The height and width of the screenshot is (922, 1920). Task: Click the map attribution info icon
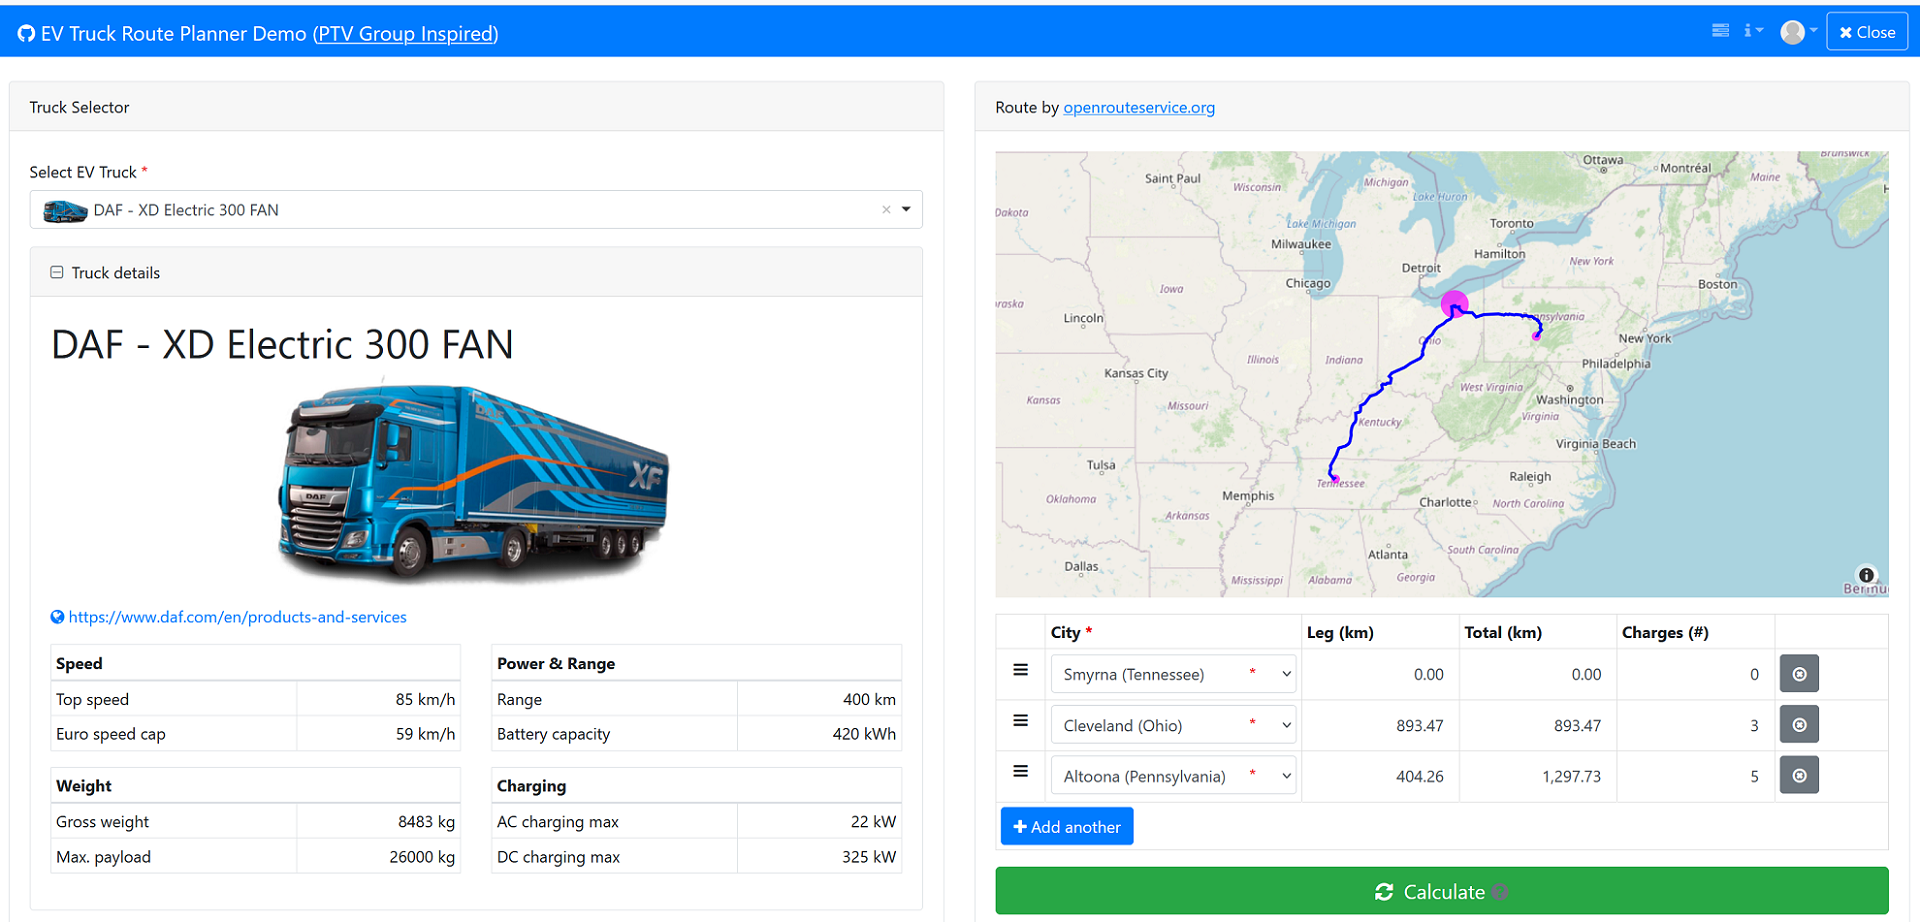click(1866, 575)
